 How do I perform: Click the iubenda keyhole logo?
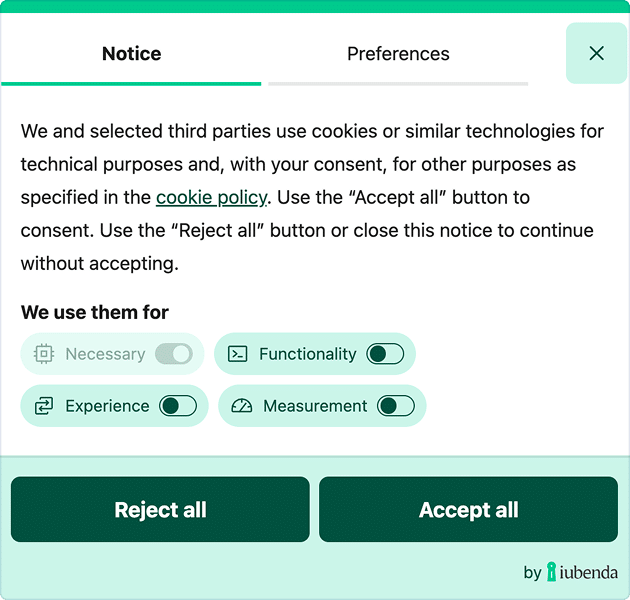pos(552,572)
